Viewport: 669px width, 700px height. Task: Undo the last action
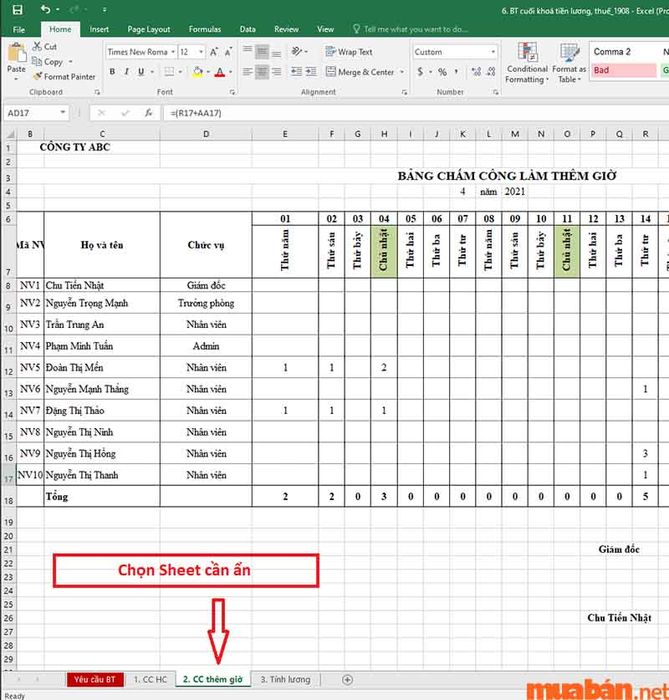tap(46, 9)
